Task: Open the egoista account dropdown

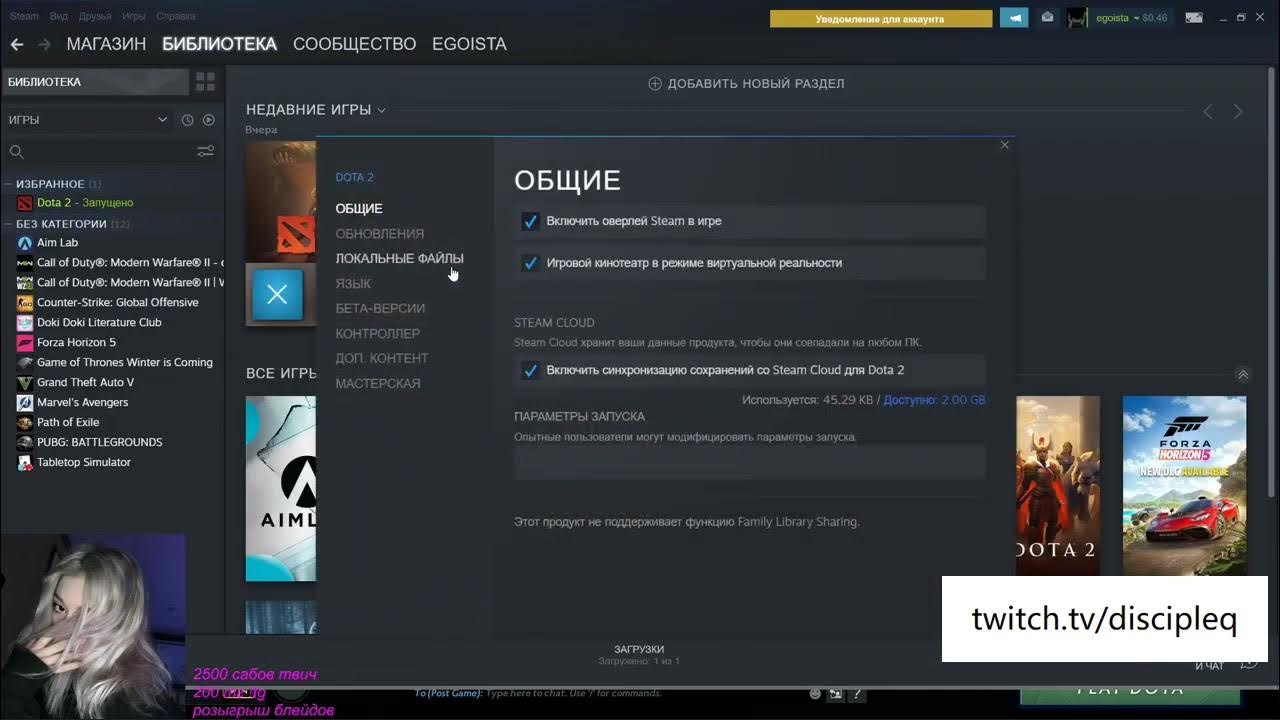Action: click(x=1132, y=18)
